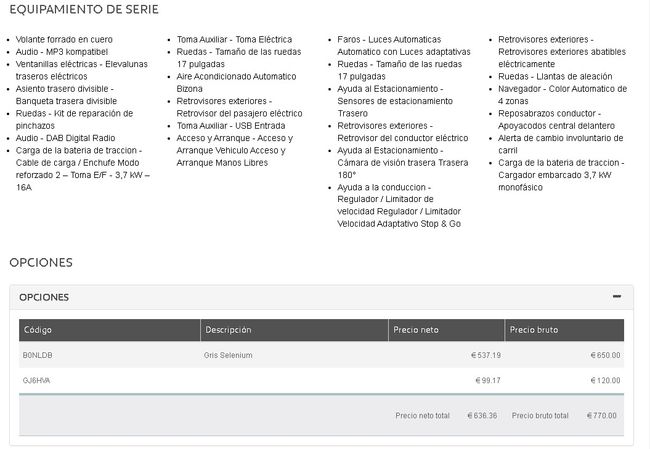Click the € 650.00 gross price
This screenshot has width=650, height=449.
(604, 355)
